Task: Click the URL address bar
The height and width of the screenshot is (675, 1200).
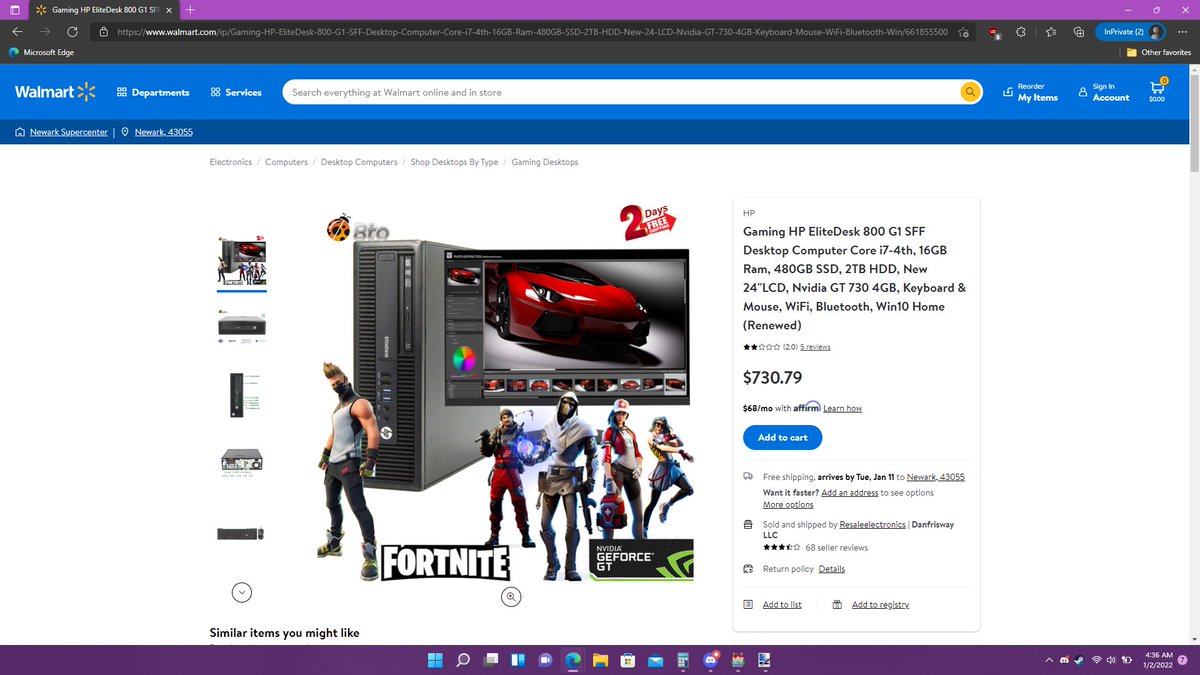Action: click(x=532, y=32)
